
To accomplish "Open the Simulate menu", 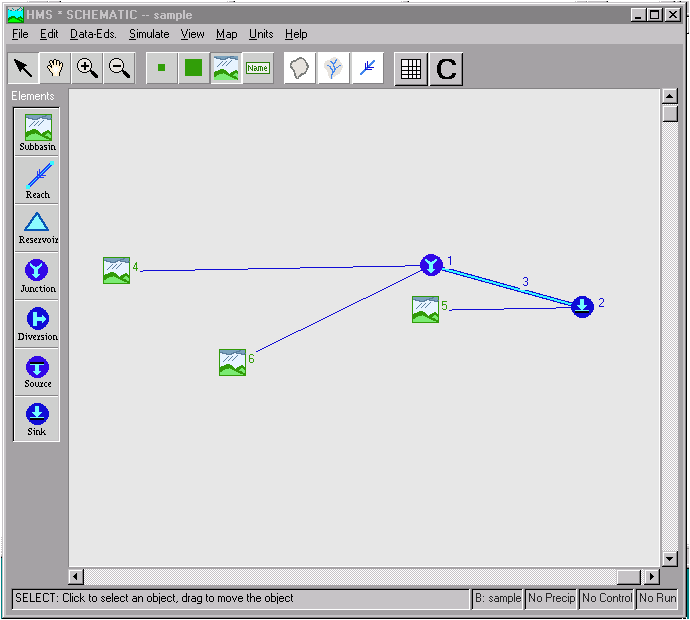I will pos(149,34).
